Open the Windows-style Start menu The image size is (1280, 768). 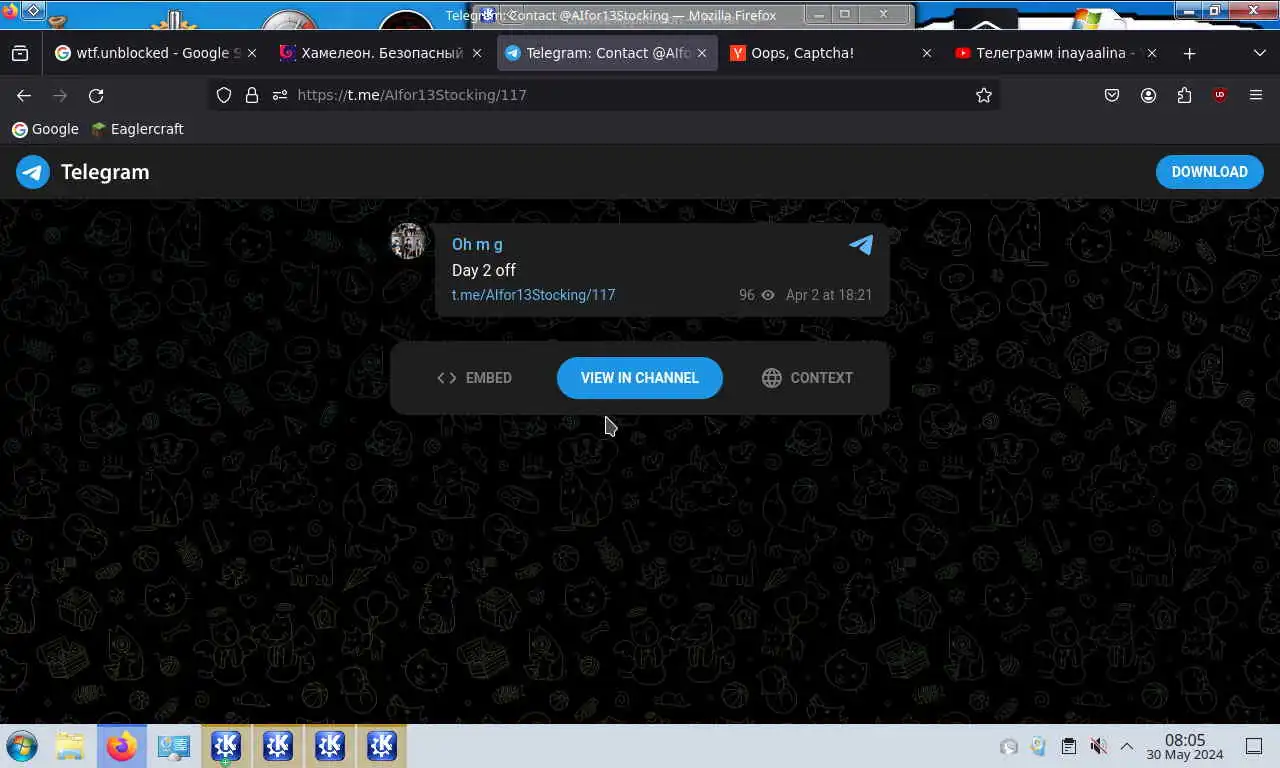point(22,746)
